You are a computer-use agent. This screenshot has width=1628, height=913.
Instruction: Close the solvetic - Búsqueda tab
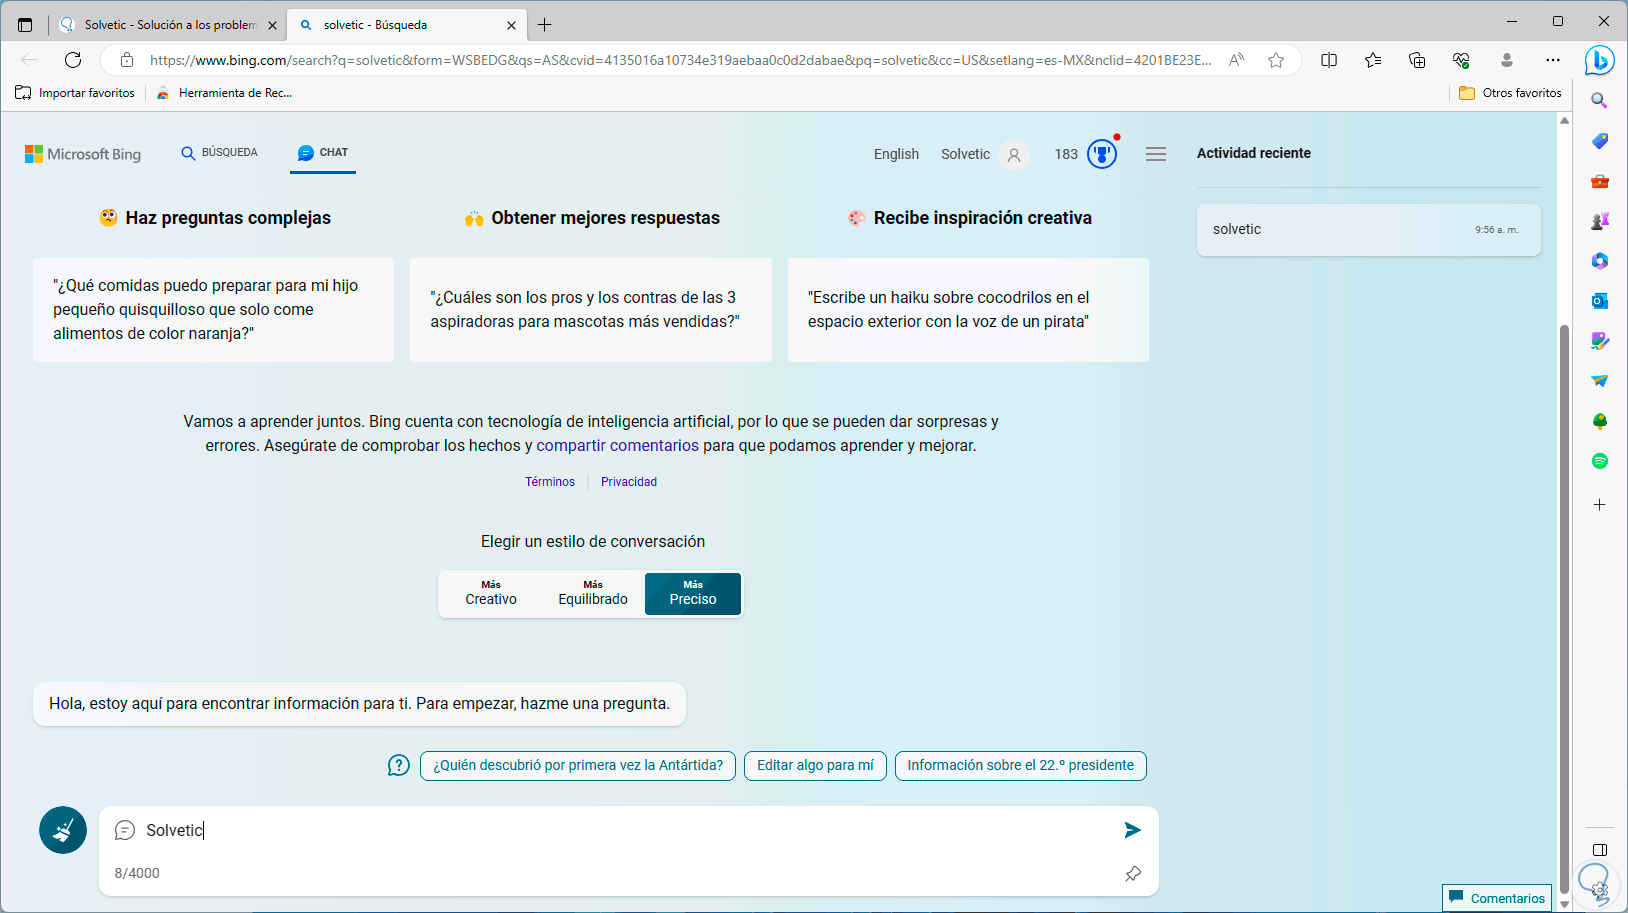[512, 25]
